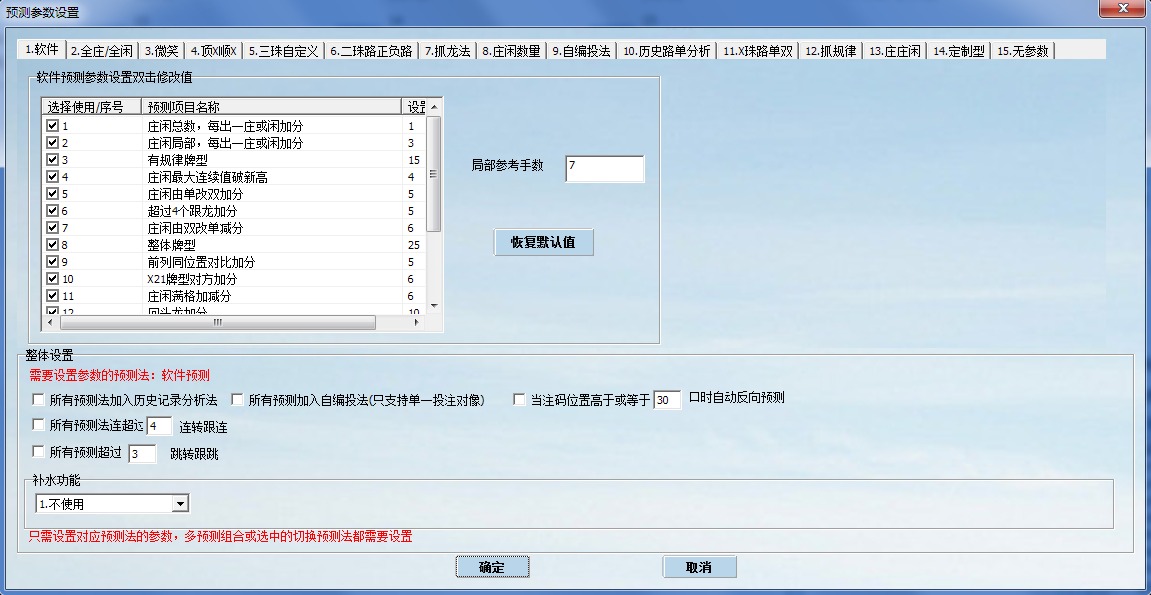Click the reverse prediction threshold field showing 30

click(667, 400)
